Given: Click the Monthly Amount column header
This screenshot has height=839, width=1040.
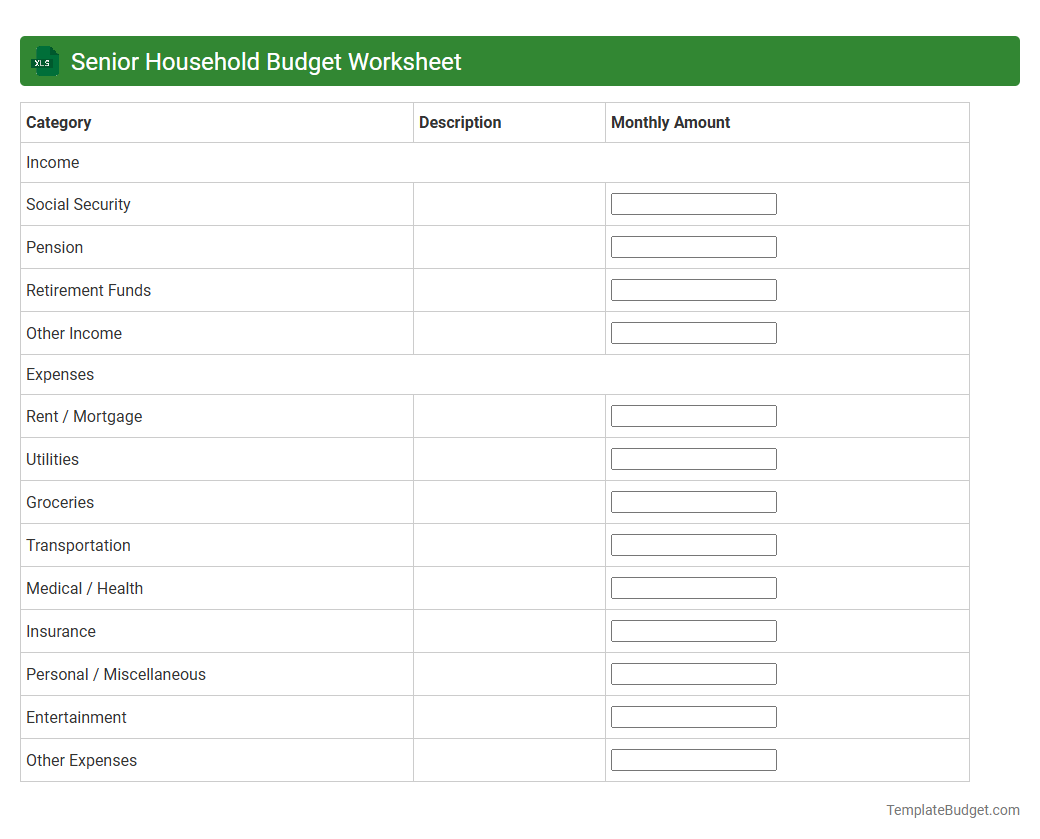Looking at the screenshot, I should click(x=669, y=122).
